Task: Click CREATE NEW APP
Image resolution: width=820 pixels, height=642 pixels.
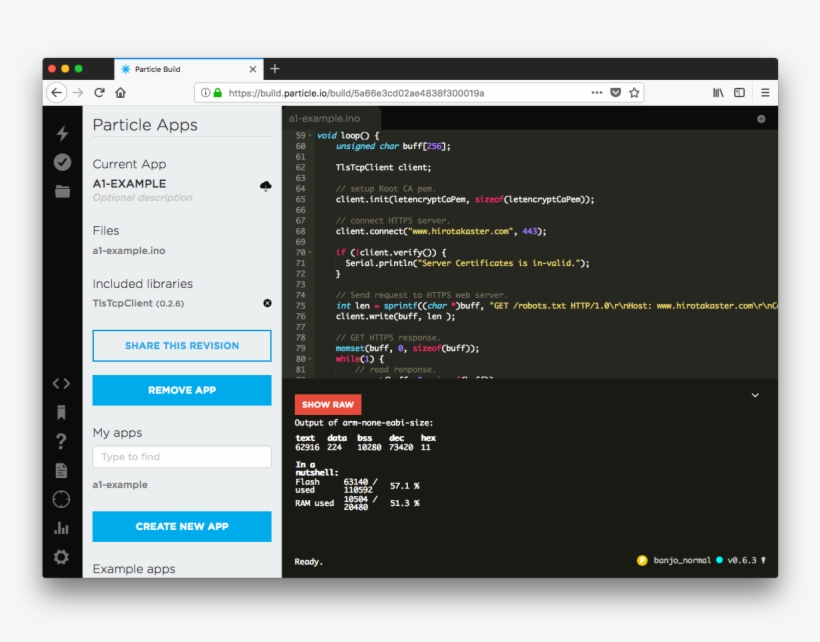Action: pos(181,526)
